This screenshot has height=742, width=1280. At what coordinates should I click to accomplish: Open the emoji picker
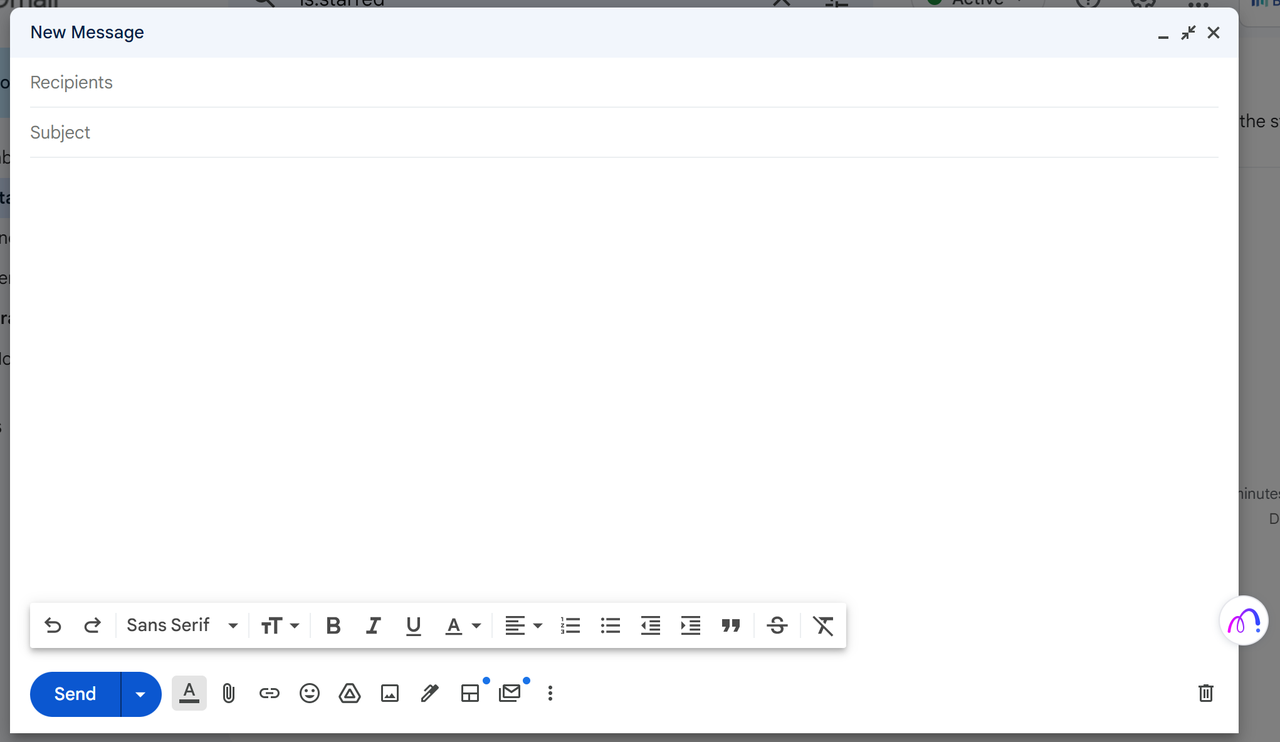(309, 693)
